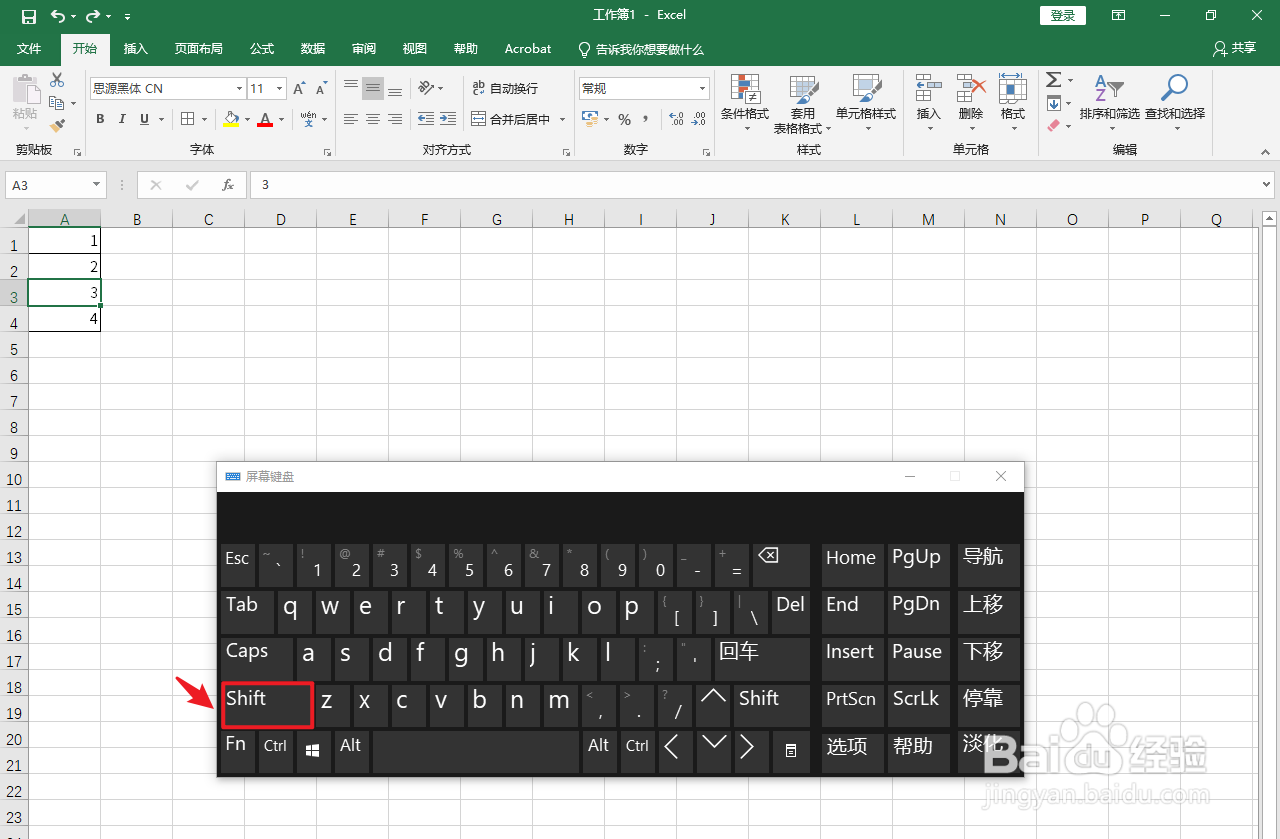
Task: Apply the red font color
Action: click(x=265, y=119)
